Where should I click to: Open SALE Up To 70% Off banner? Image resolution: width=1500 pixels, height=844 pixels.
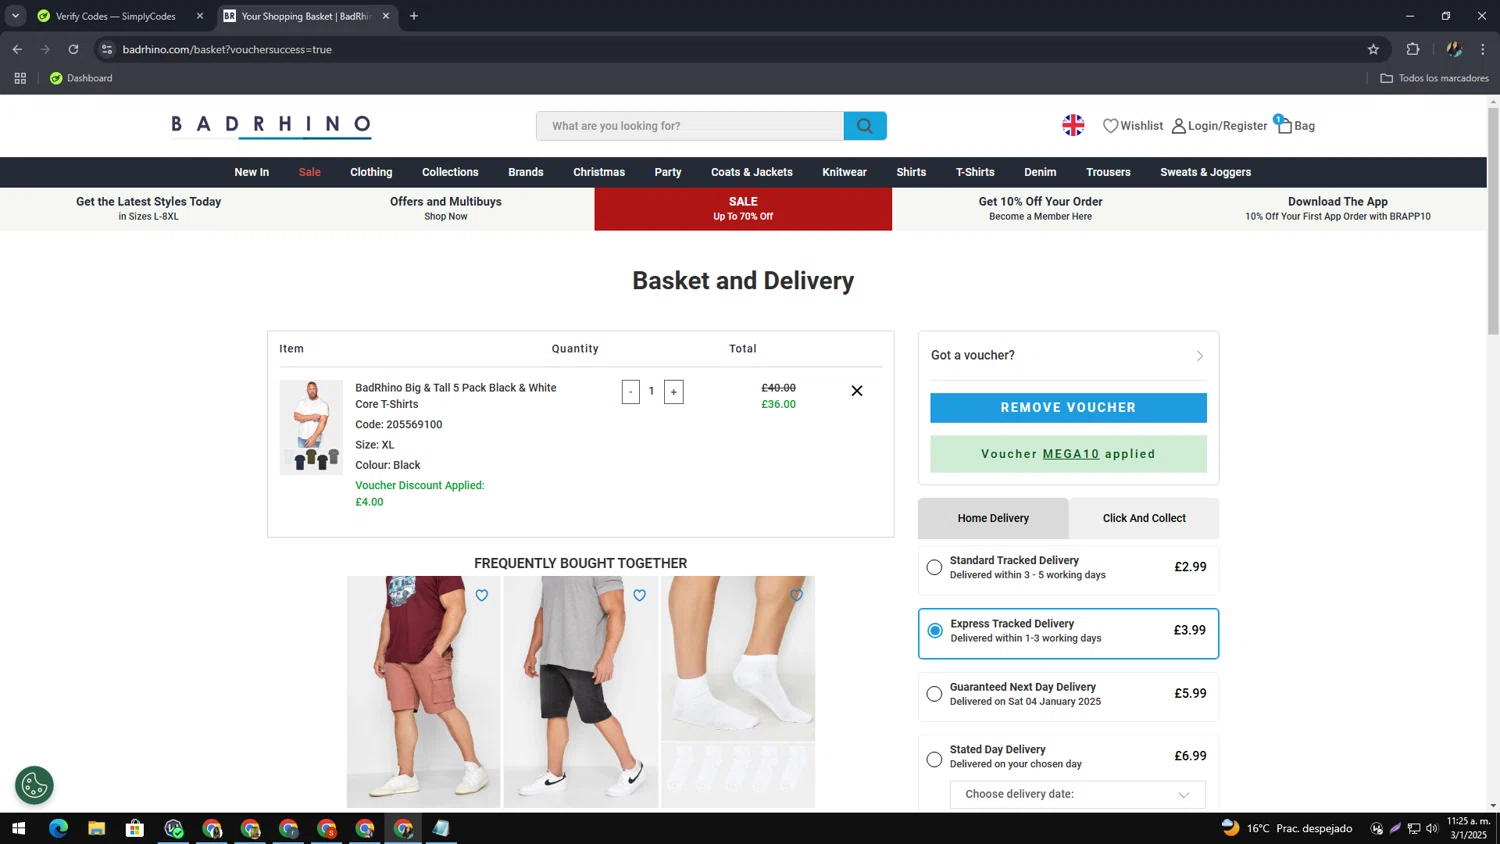point(743,209)
